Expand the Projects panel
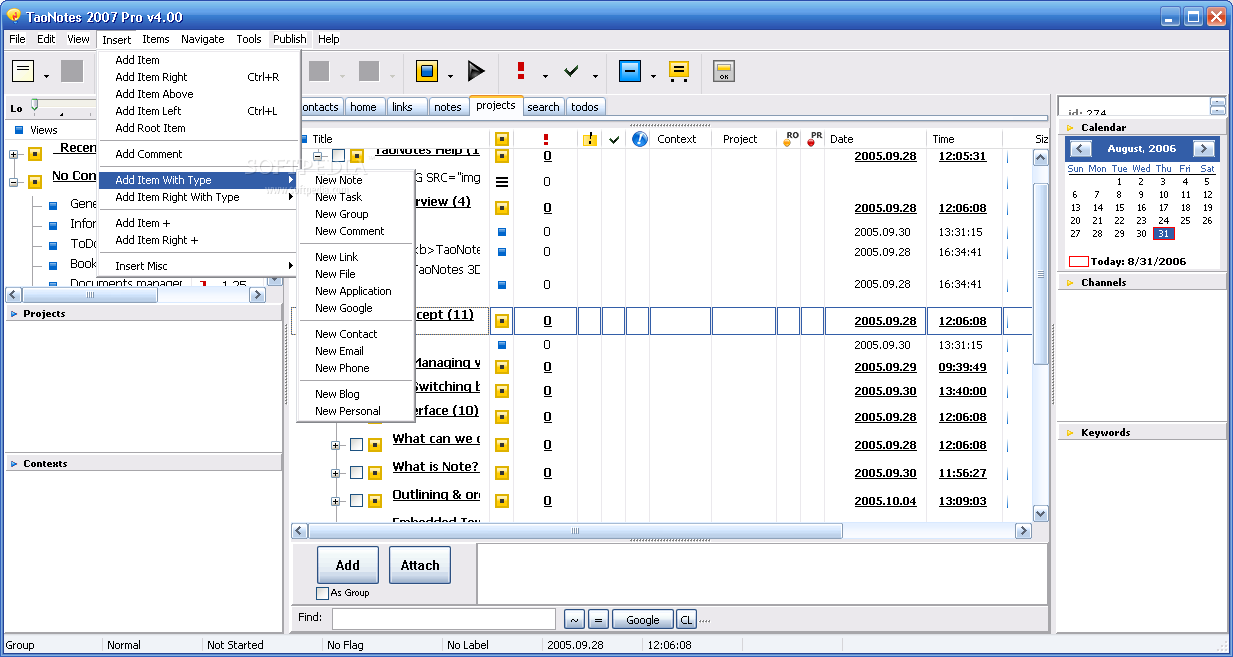Viewport: 1233px width, 657px height. click(14, 314)
